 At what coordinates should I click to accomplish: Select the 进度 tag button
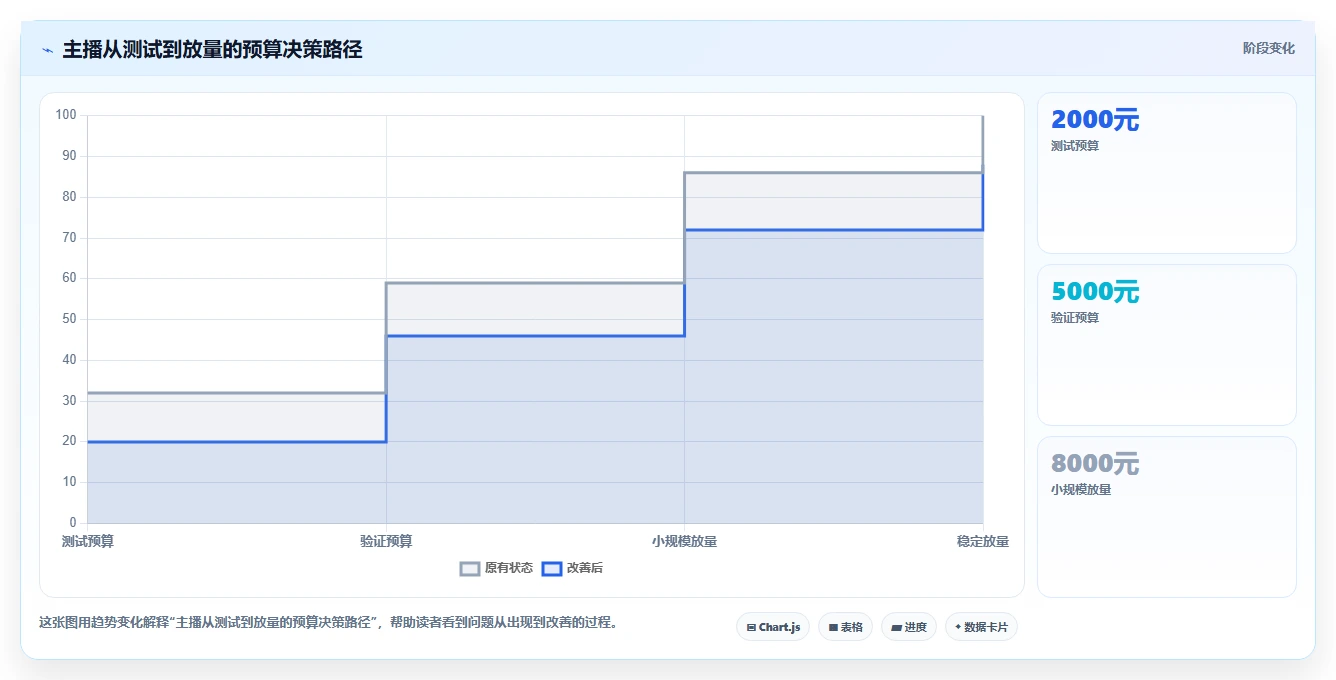pos(908,627)
